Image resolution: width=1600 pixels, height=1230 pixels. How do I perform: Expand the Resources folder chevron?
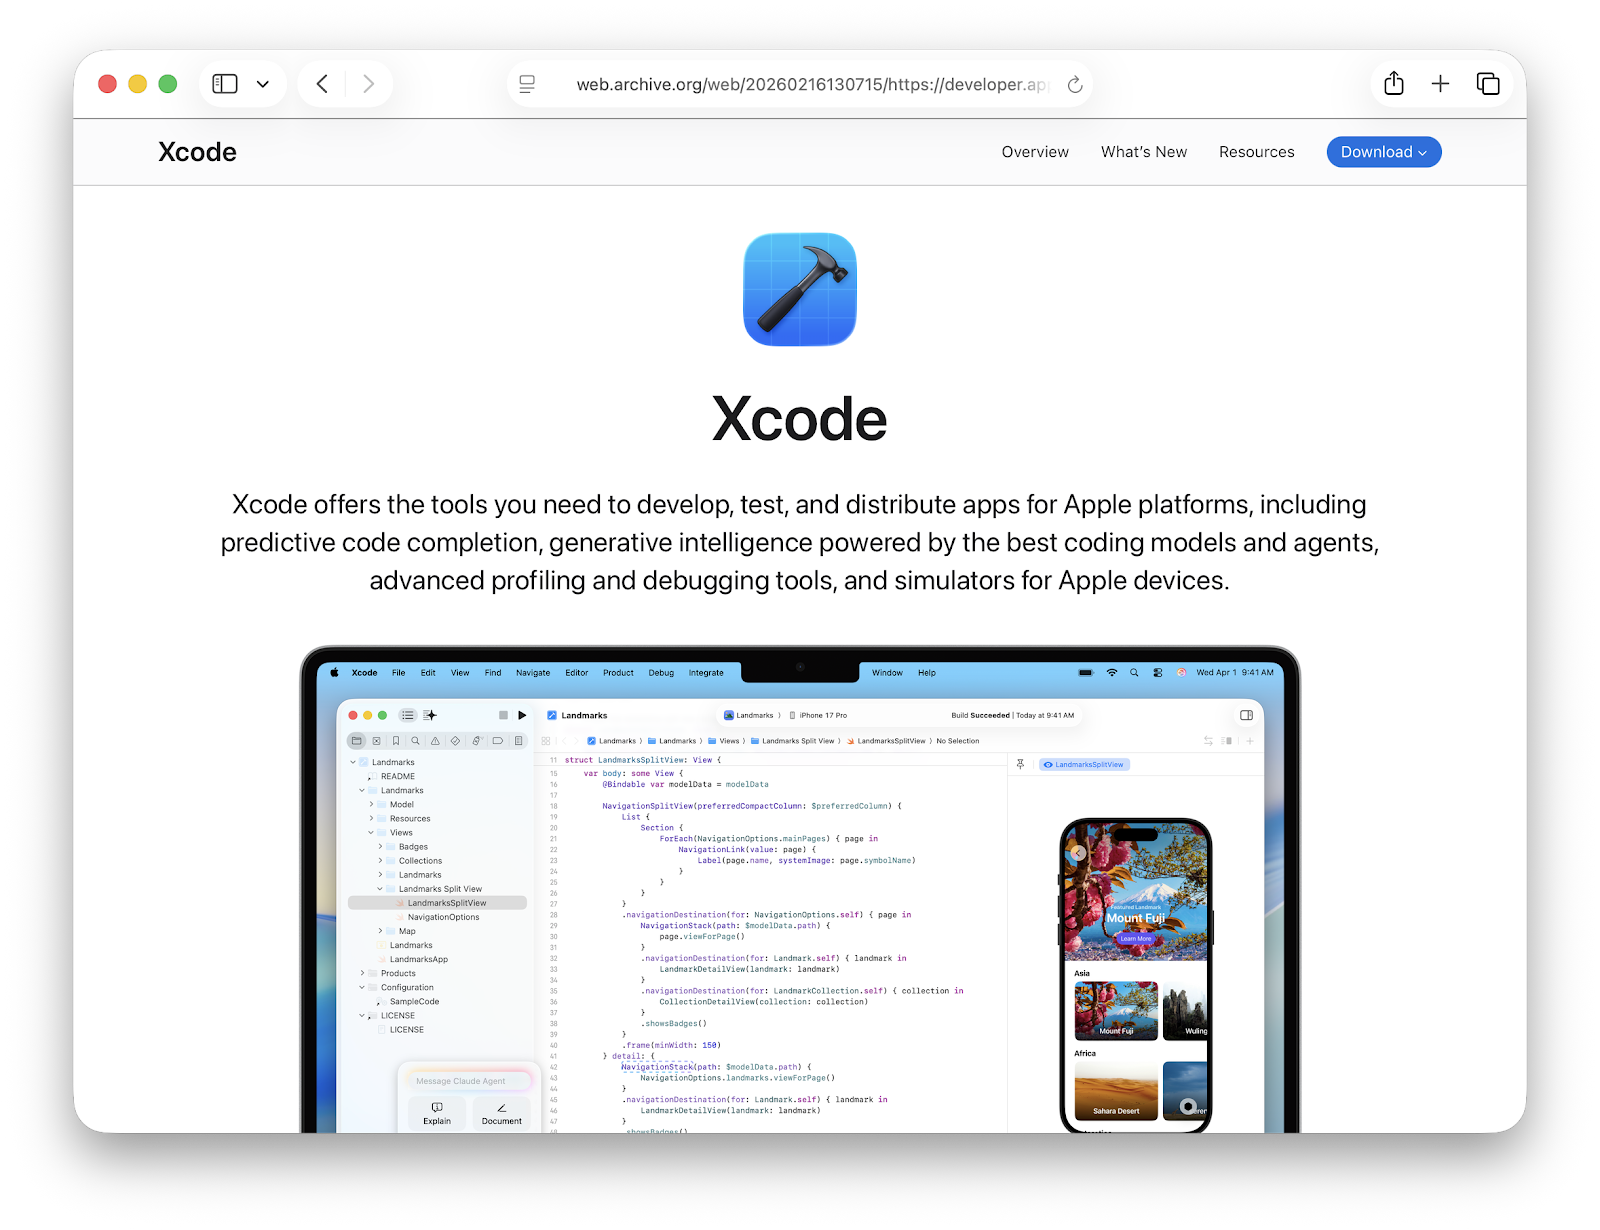(x=371, y=818)
